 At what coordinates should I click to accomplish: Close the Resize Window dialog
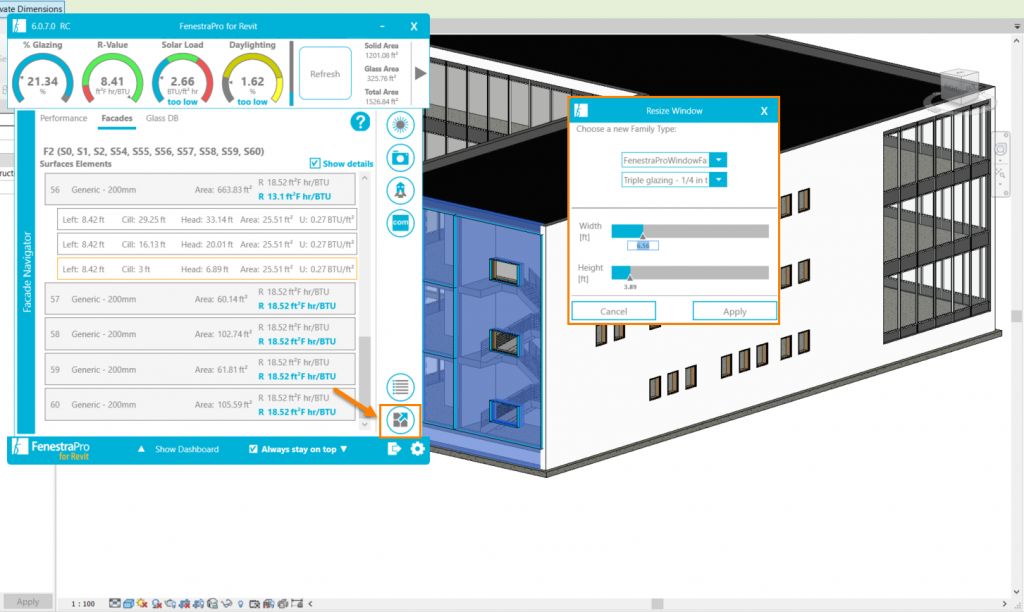coord(764,111)
